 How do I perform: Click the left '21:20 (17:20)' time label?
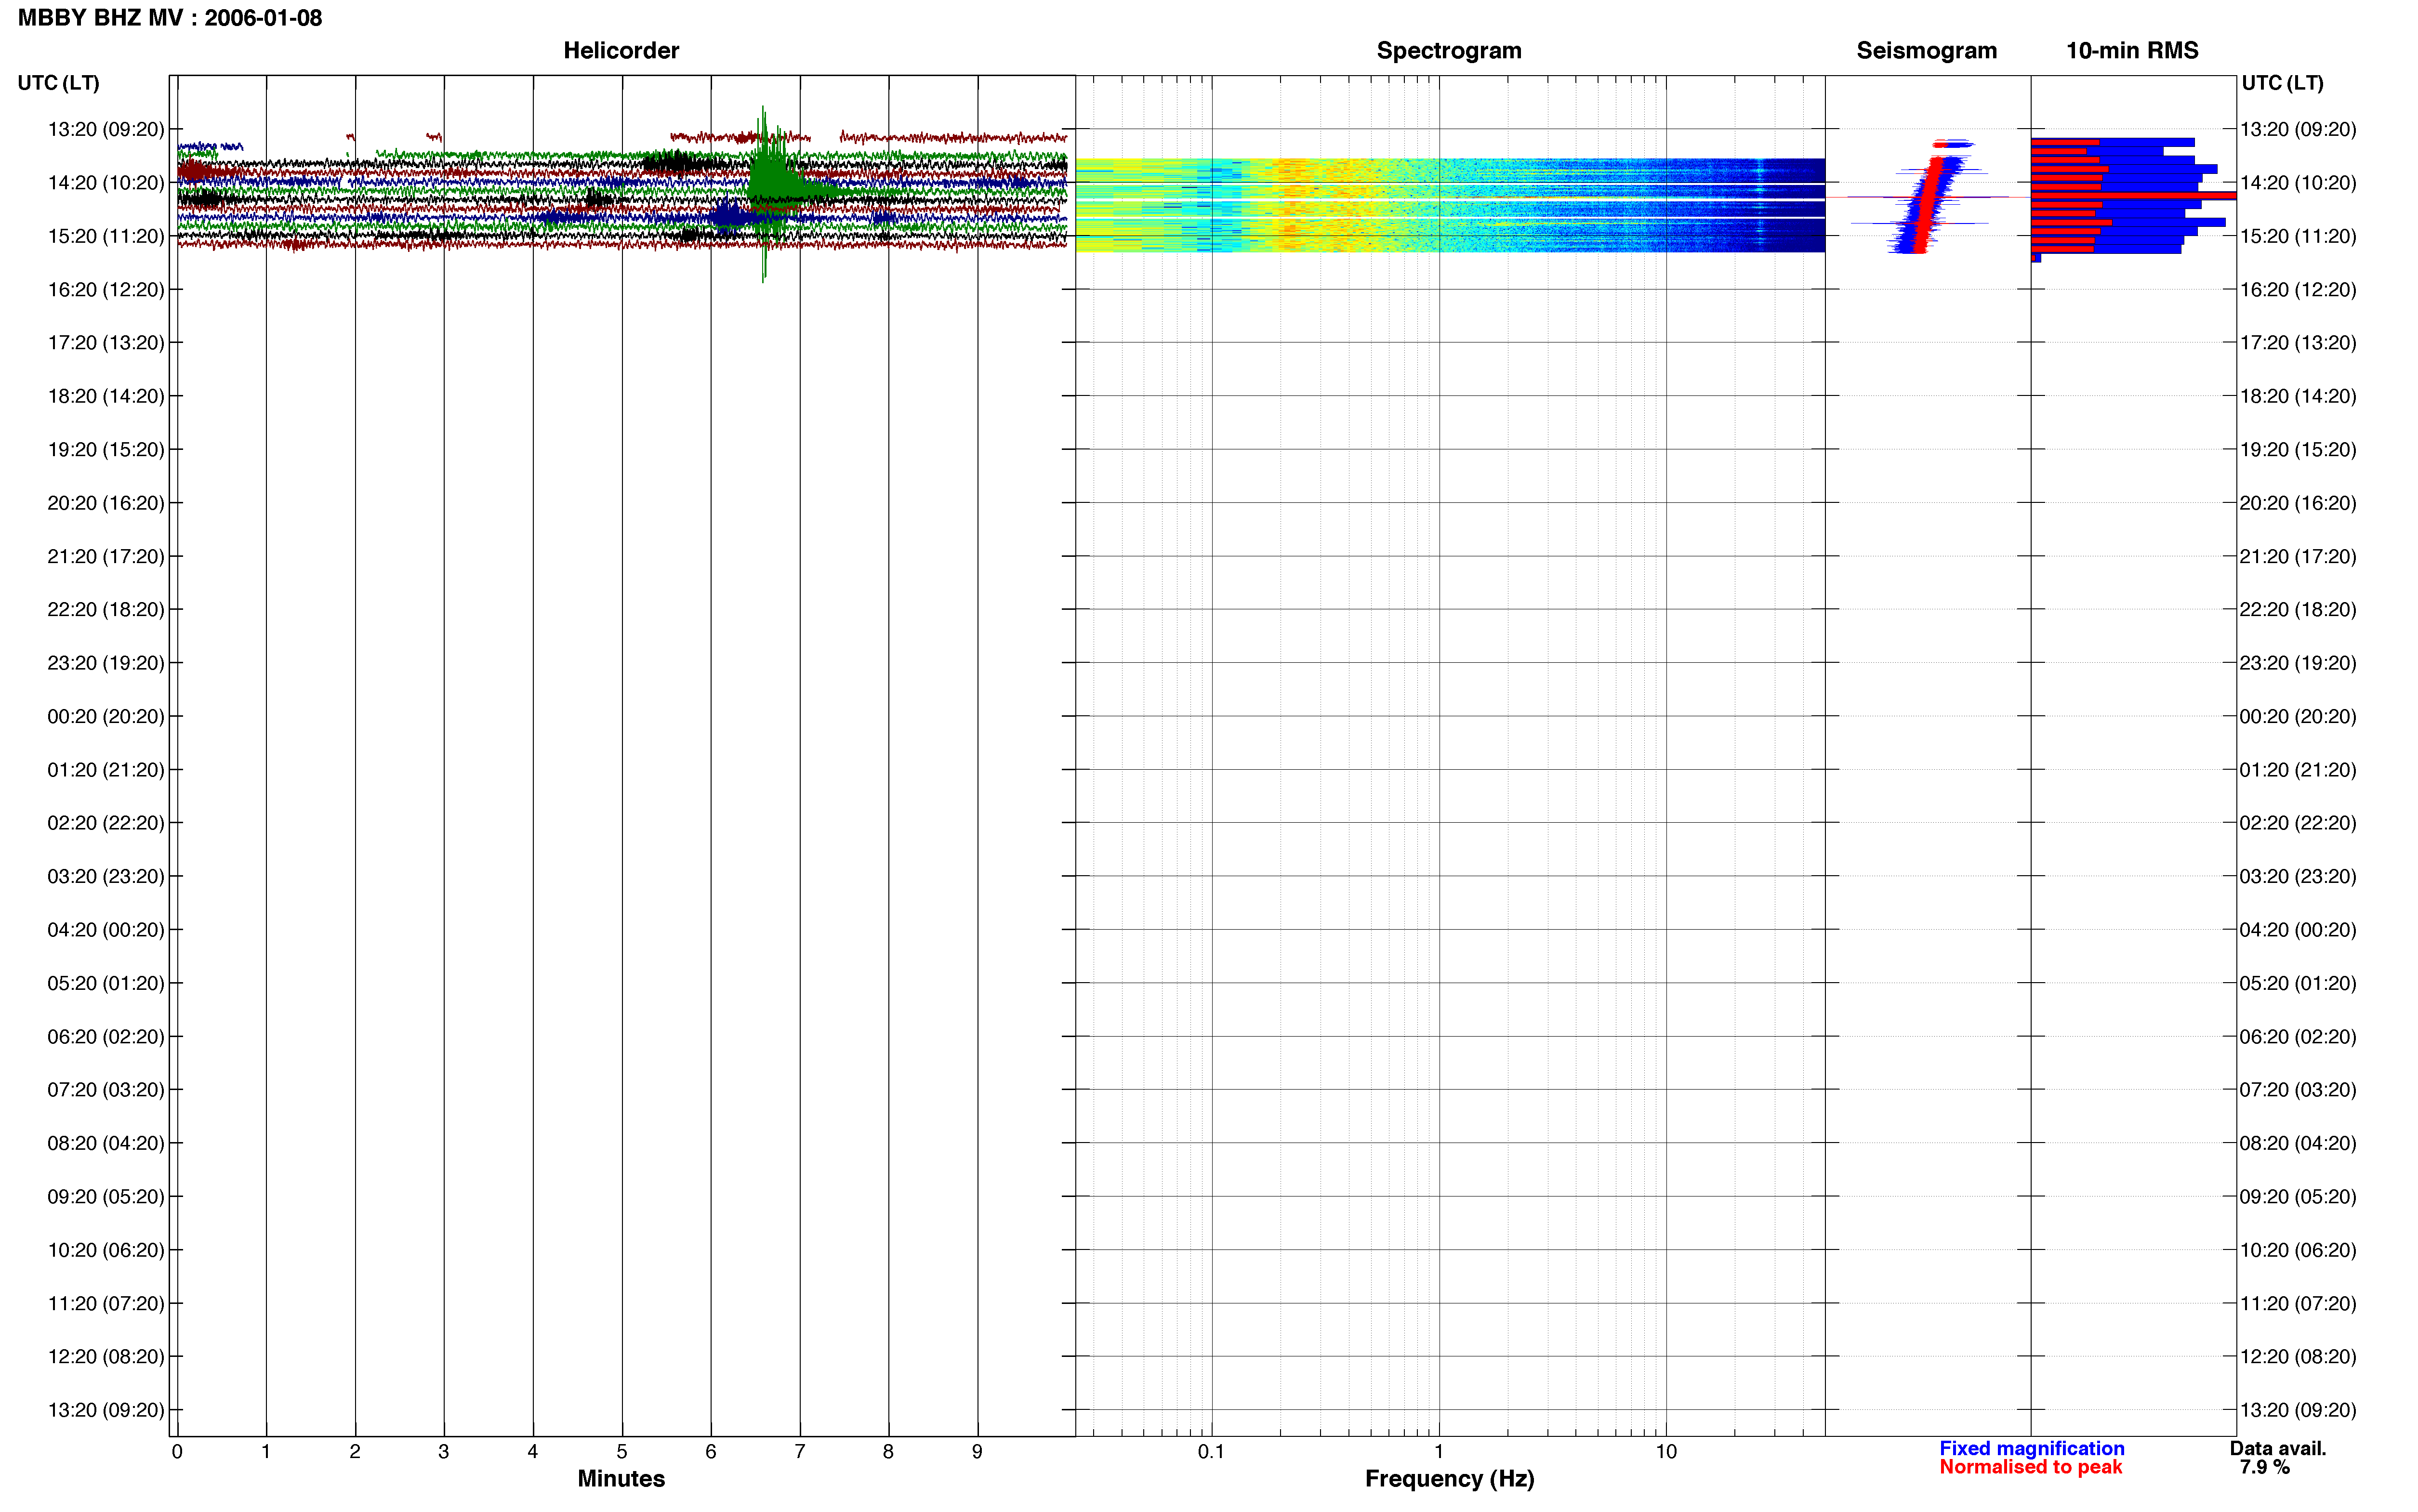point(106,556)
